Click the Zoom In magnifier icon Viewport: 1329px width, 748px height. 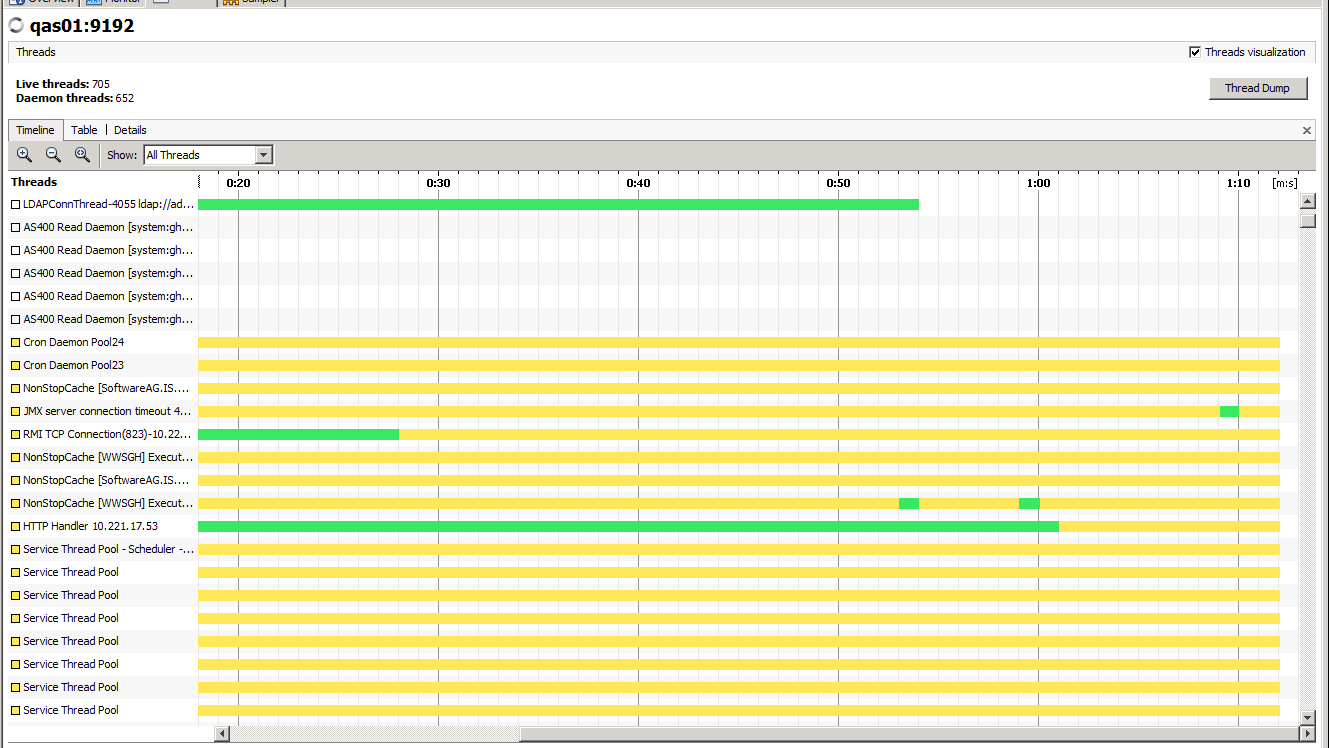24,154
